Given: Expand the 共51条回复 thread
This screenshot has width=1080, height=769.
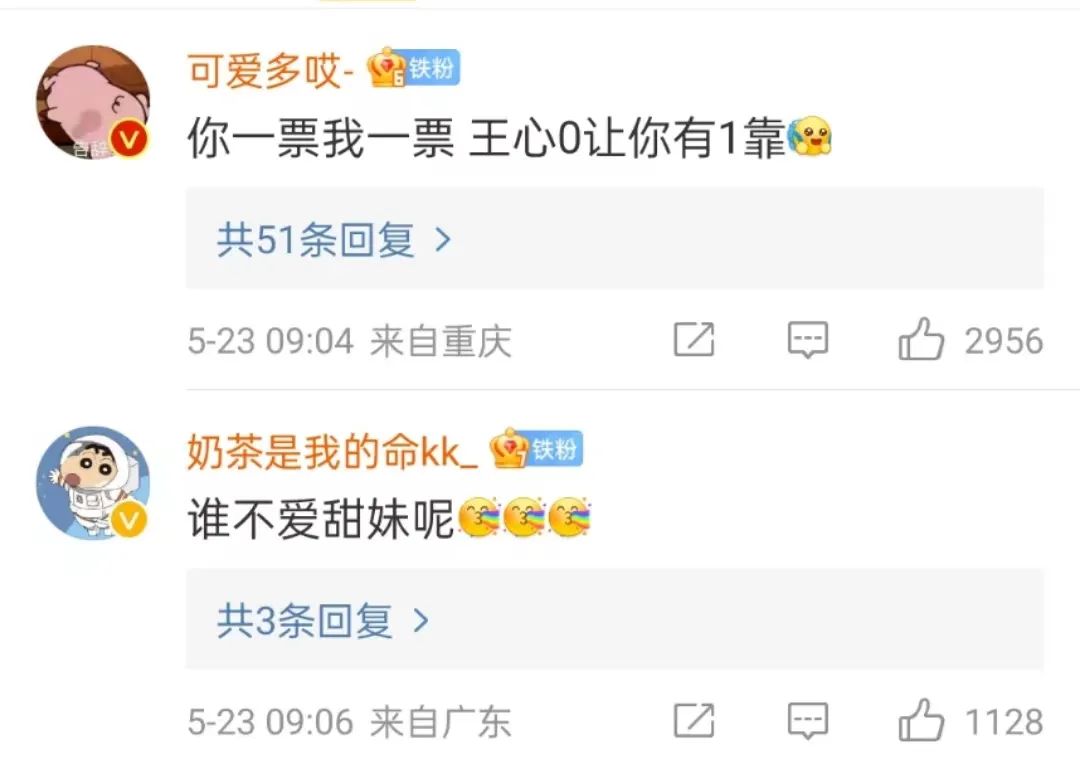Looking at the screenshot, I should [x=614, y=238].
